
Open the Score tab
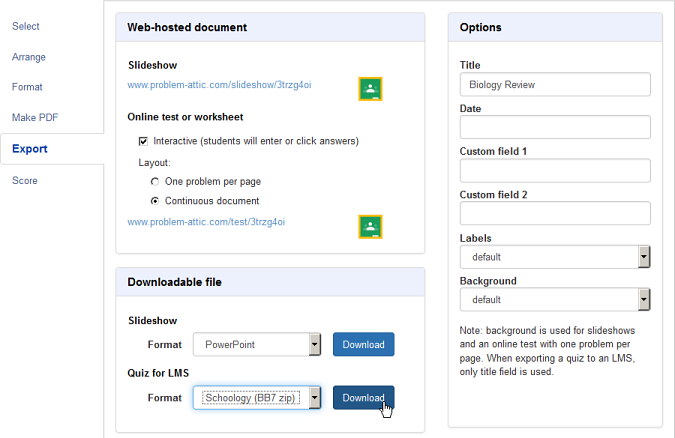25,180
